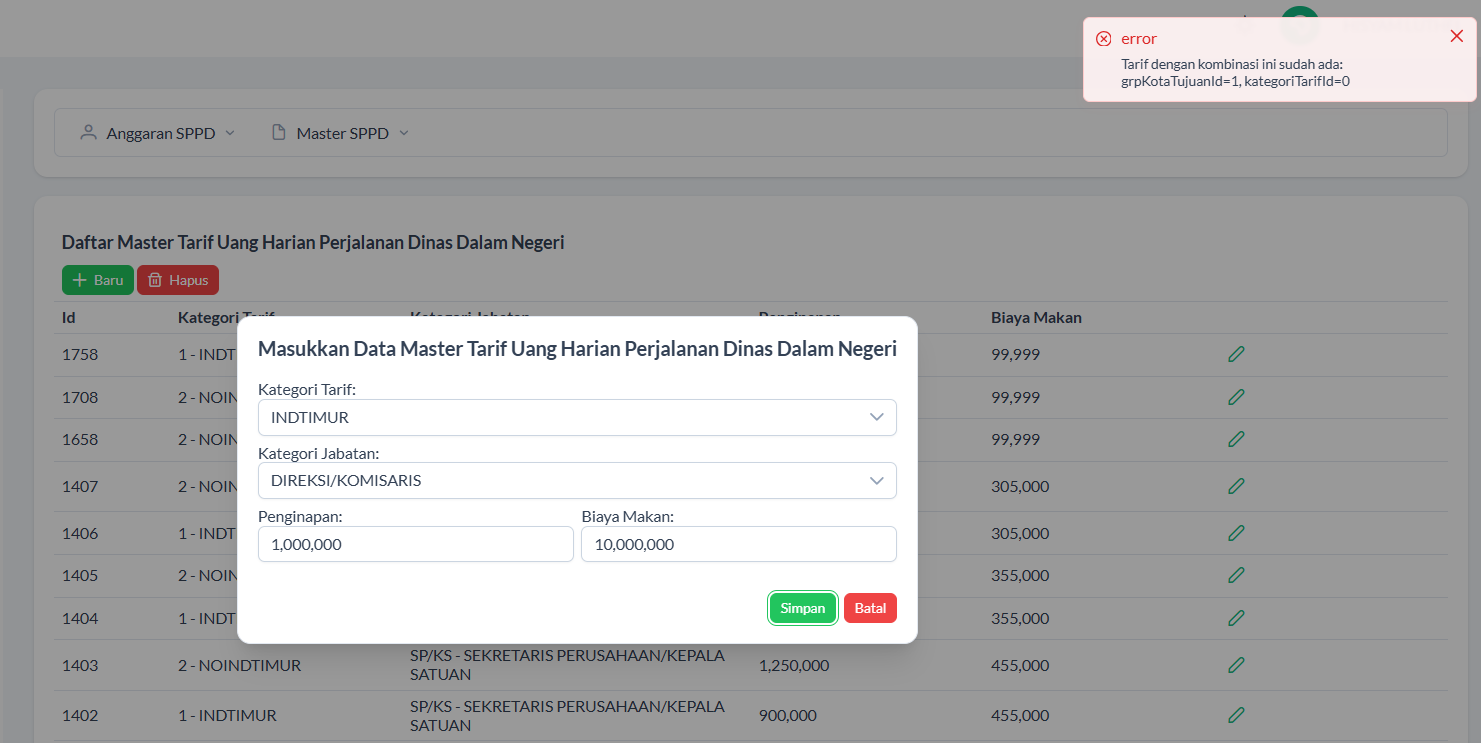
Task: Click the edit pencil icon for row 1708
Action: point(1236,397)
